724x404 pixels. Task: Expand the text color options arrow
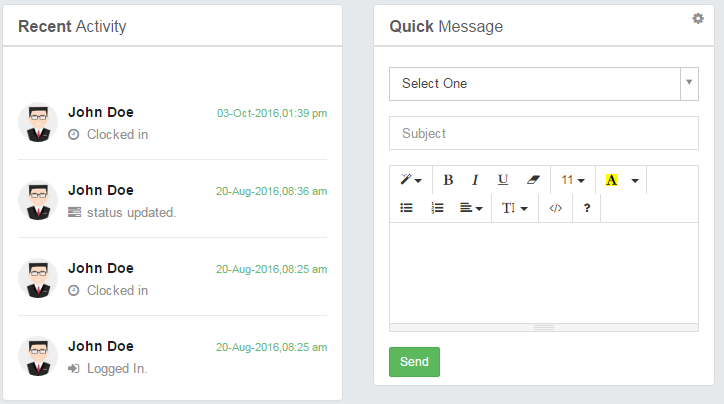click(635, 180)
